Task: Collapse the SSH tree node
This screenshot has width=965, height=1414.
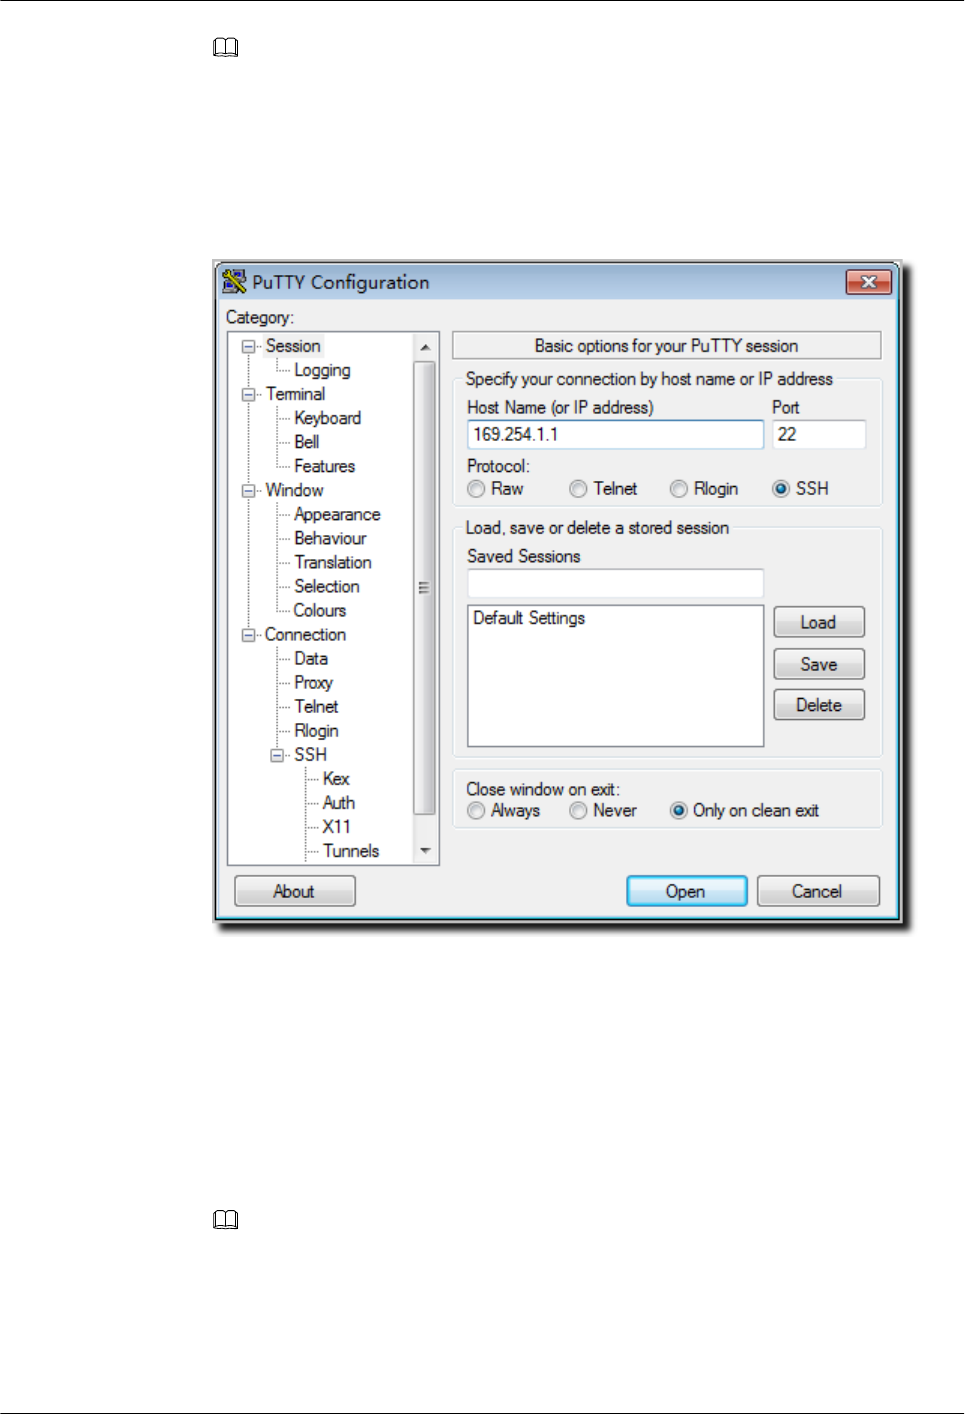Action: (277, 755)
